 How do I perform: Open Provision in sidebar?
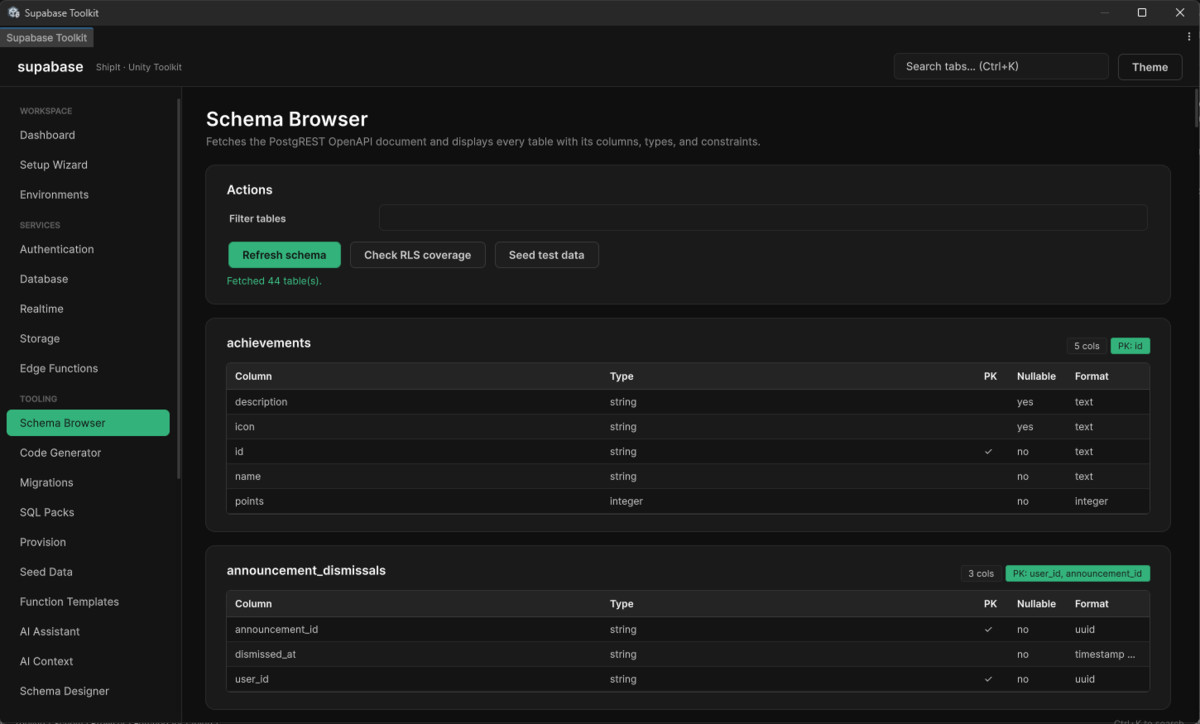(x=88, y=542)
